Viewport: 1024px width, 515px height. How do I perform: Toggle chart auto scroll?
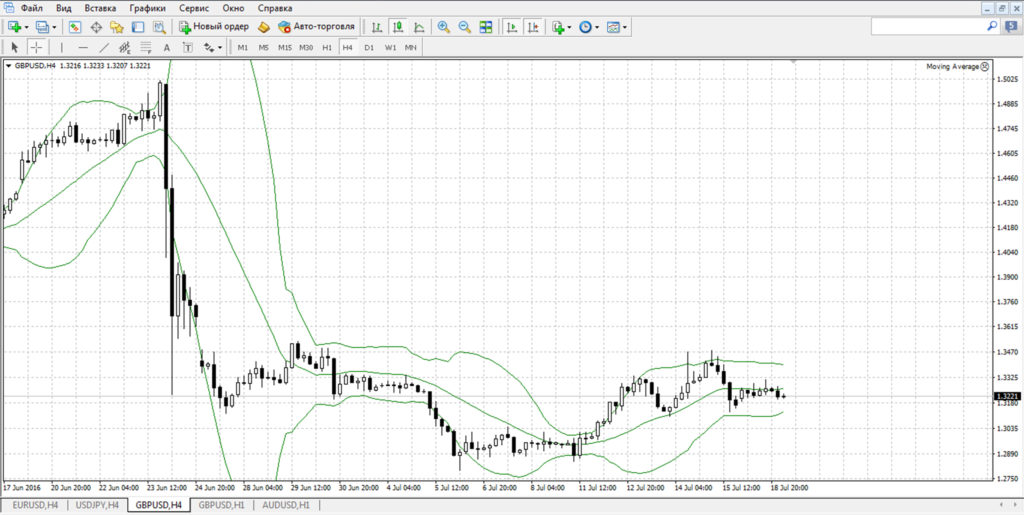pyautogui.click(x=513, y=27)
